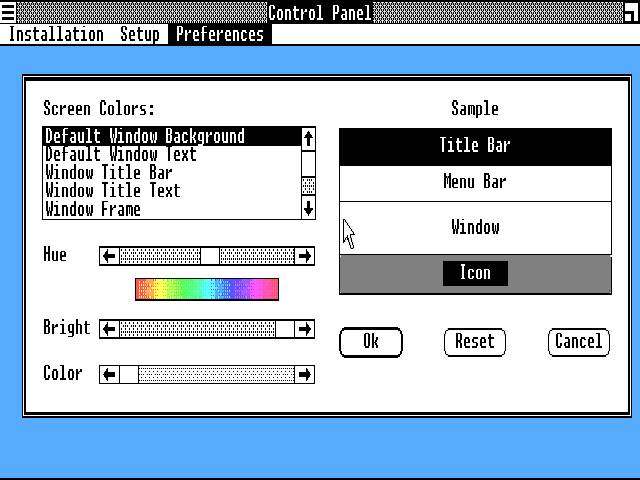Select Default Window Text in list
This screenshot has width=640, height=480.
point(172,155)
